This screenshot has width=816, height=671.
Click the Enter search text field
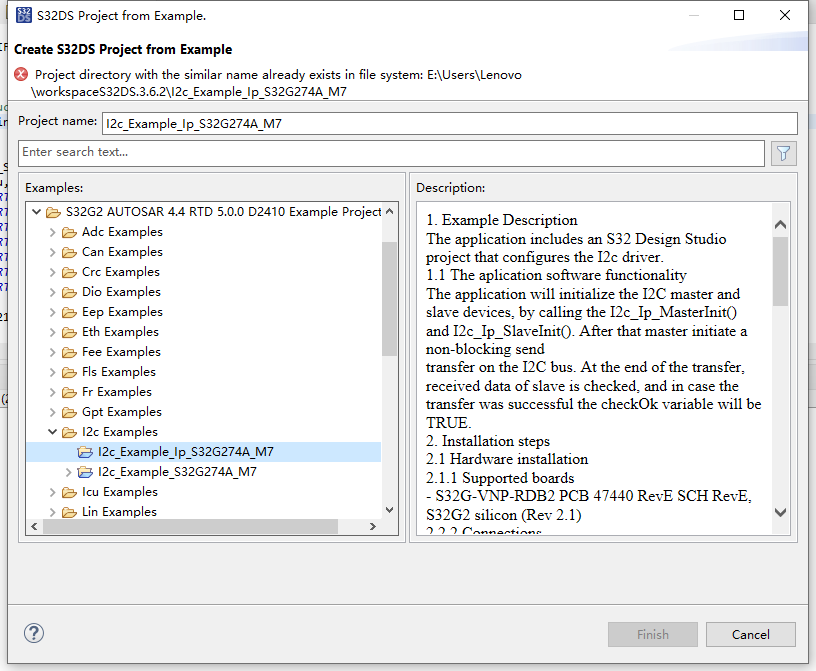[x=391, y=153]
